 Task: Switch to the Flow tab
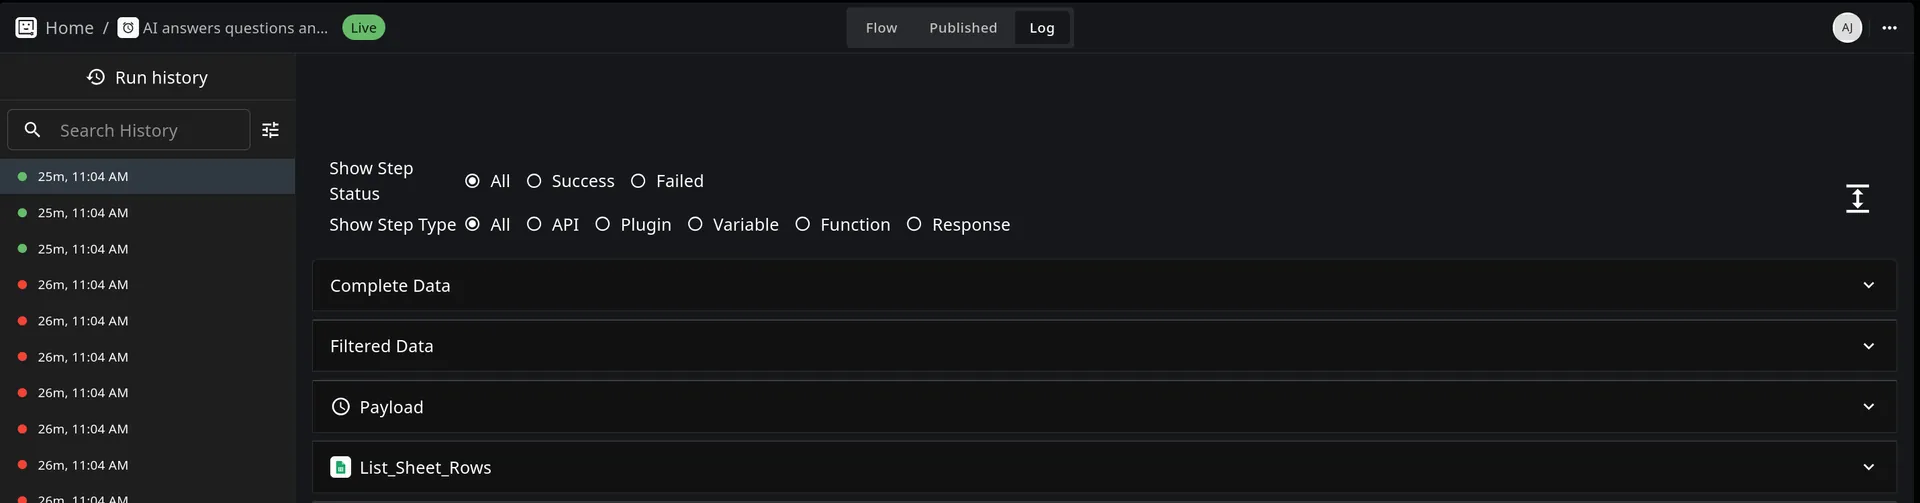pyautogui.click(x=881, y=28)
